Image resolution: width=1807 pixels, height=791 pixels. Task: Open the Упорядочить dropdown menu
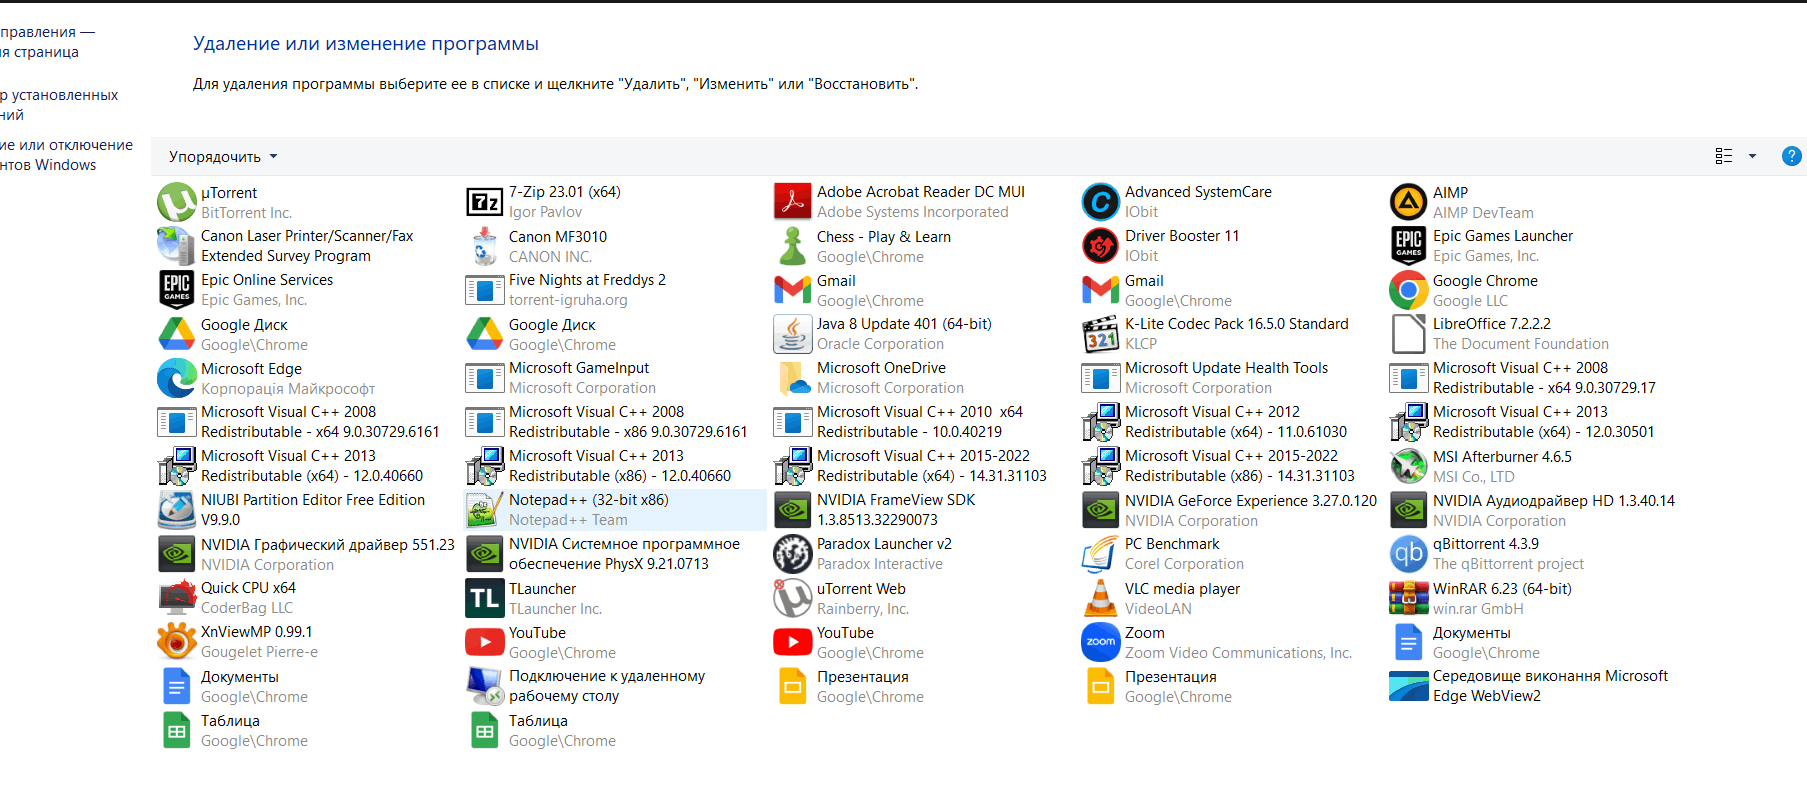(223, 156)
